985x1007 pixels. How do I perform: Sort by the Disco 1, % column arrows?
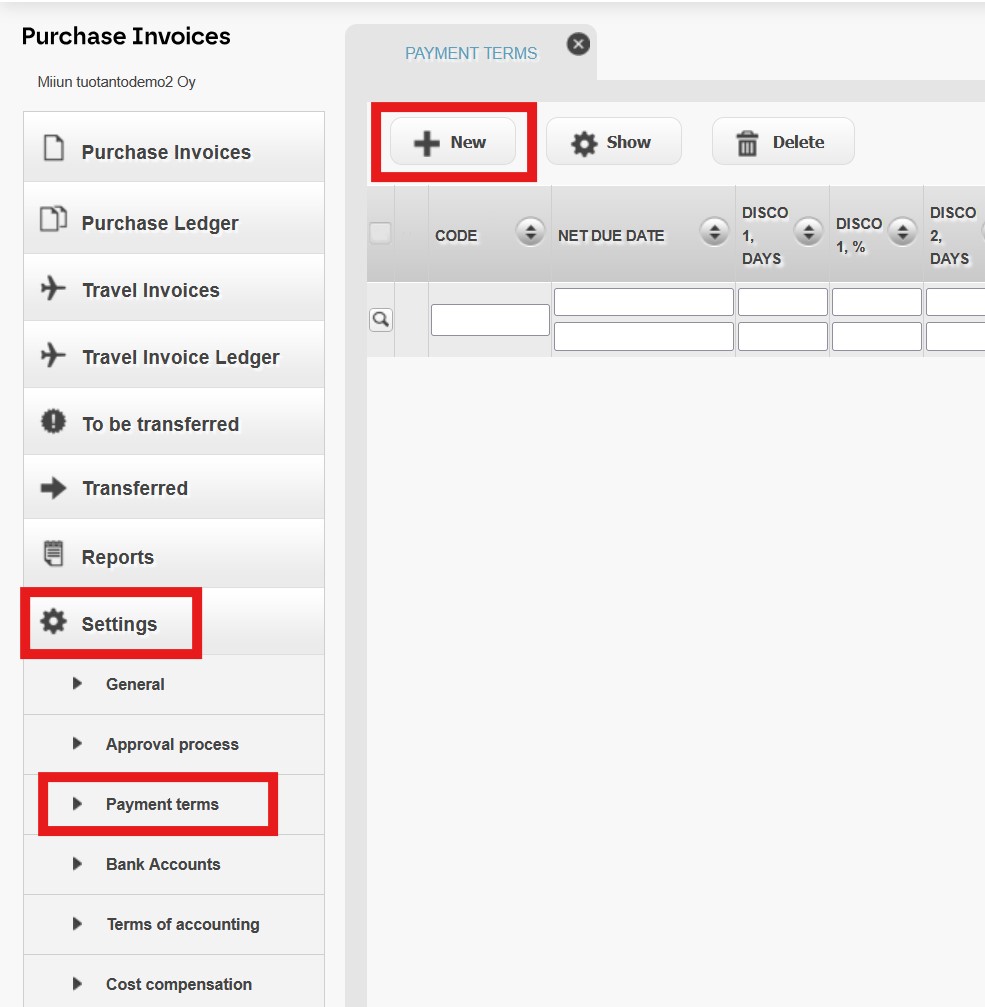902,232
